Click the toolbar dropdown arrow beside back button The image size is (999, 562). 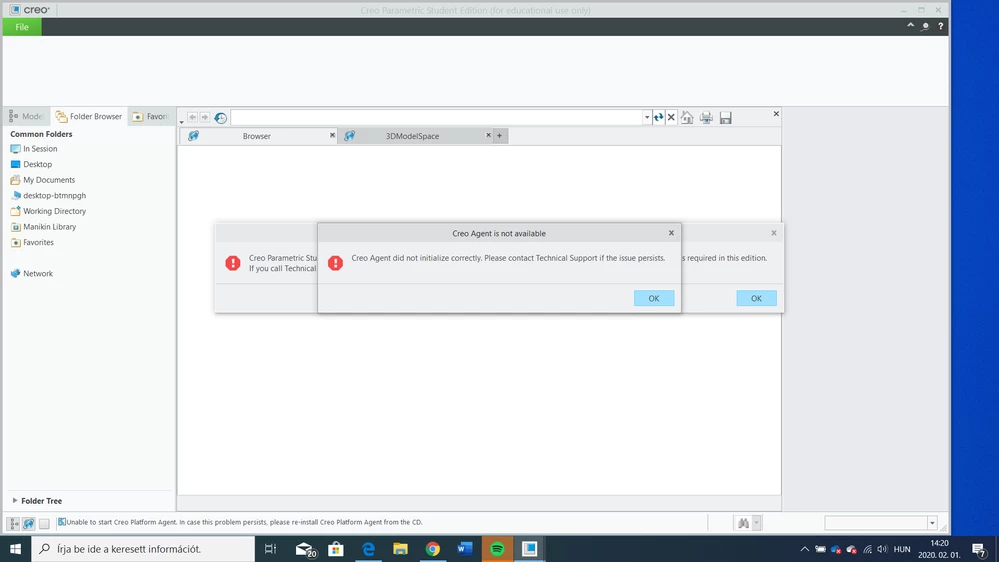click(x=182, y=121)
